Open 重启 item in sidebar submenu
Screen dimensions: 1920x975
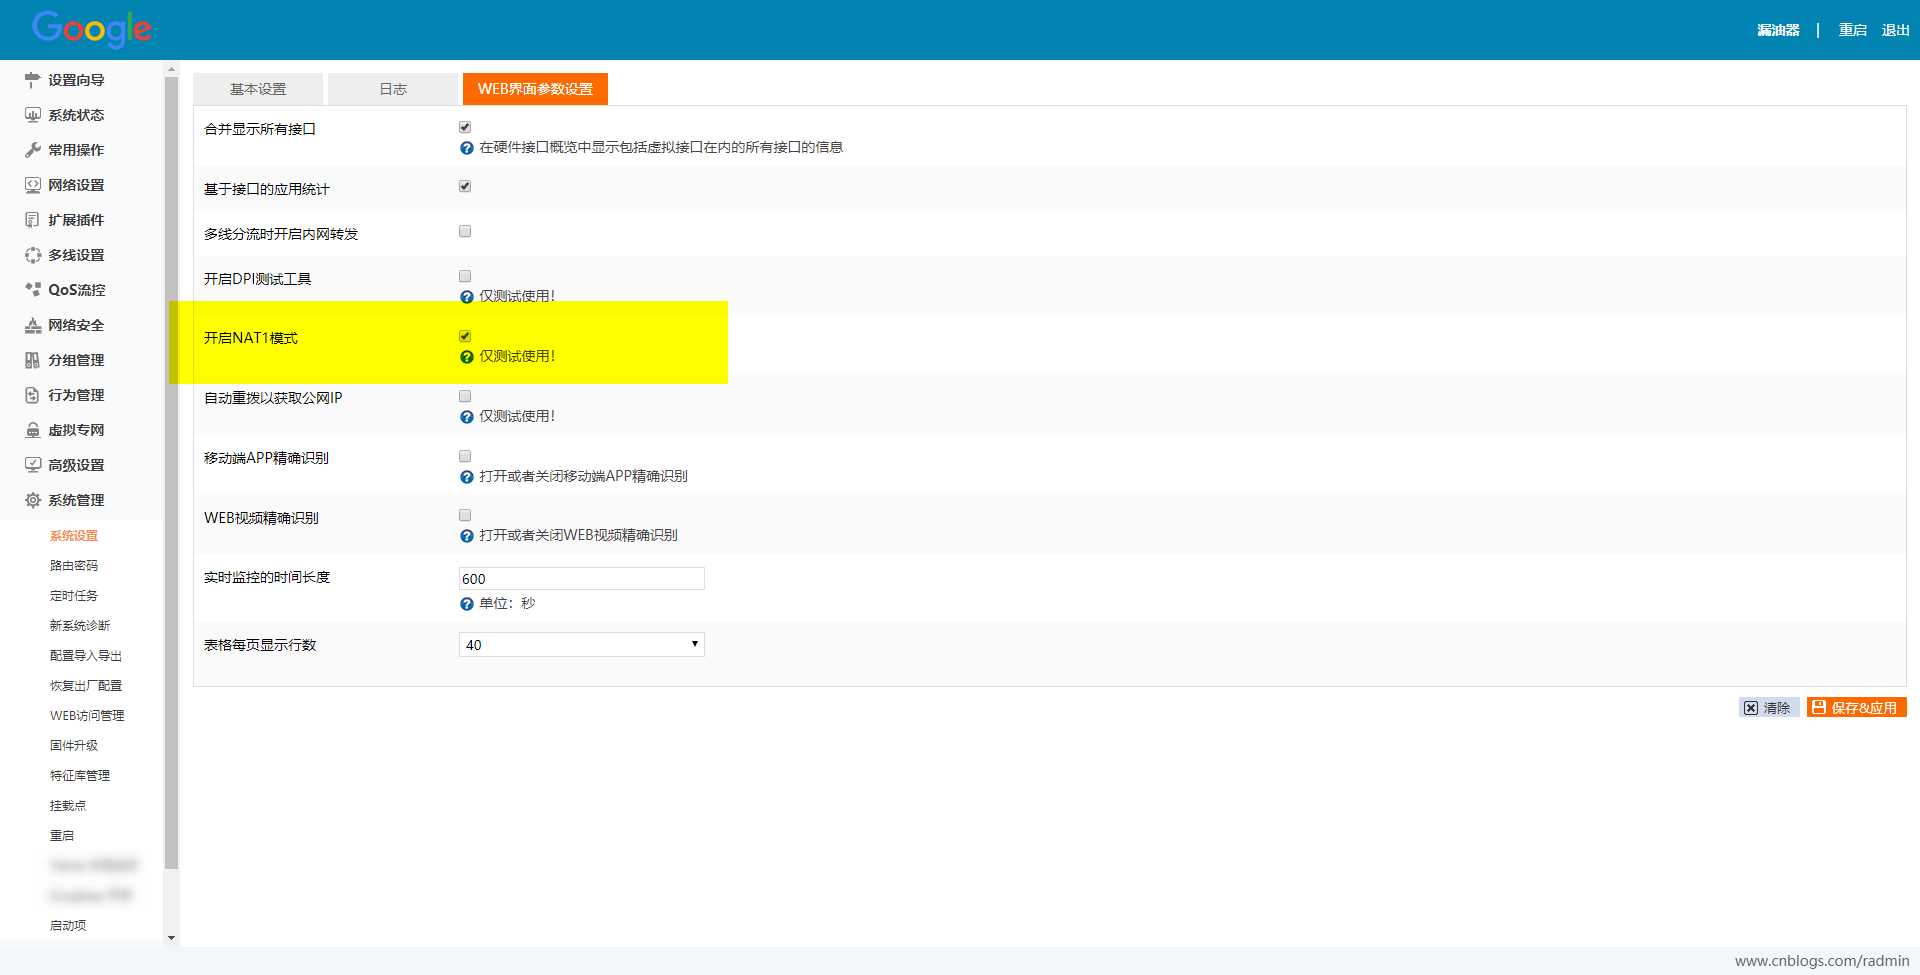(62, 836)
